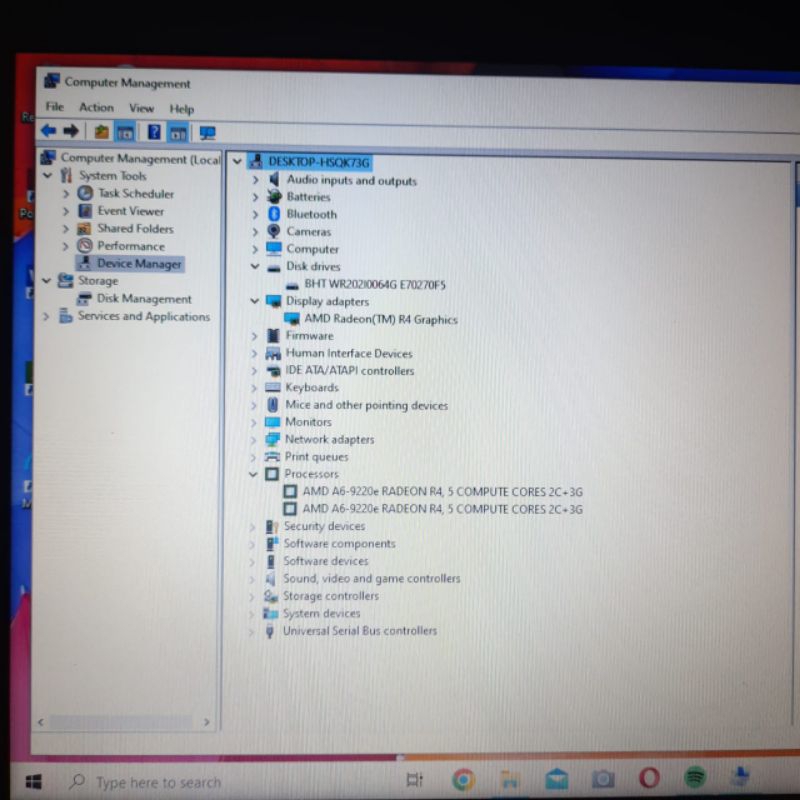Screen dimensions: 800x800
Task: Select the Computer device category
Action: 312,249
